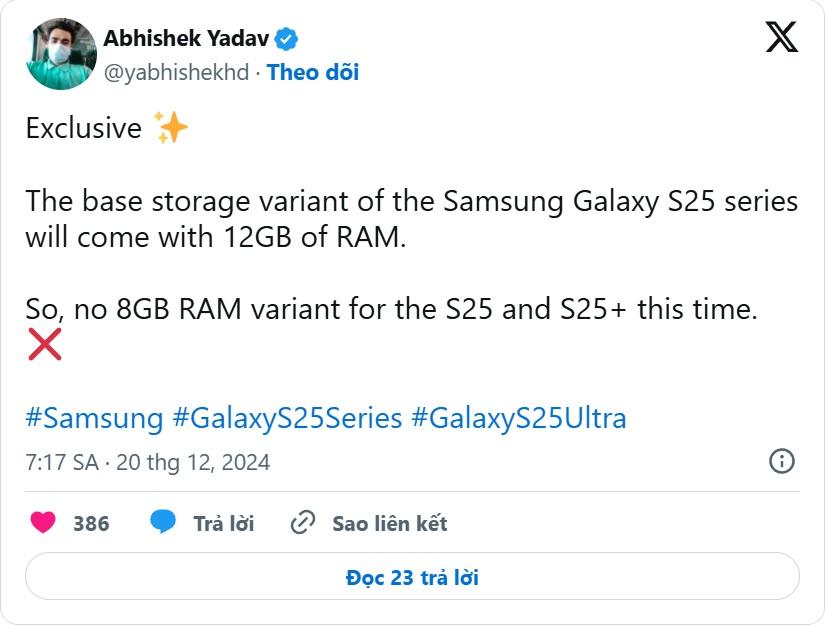This screenshot has height=627, width=826.
Task: Click the blue verified badge
Action: point(287,39)
